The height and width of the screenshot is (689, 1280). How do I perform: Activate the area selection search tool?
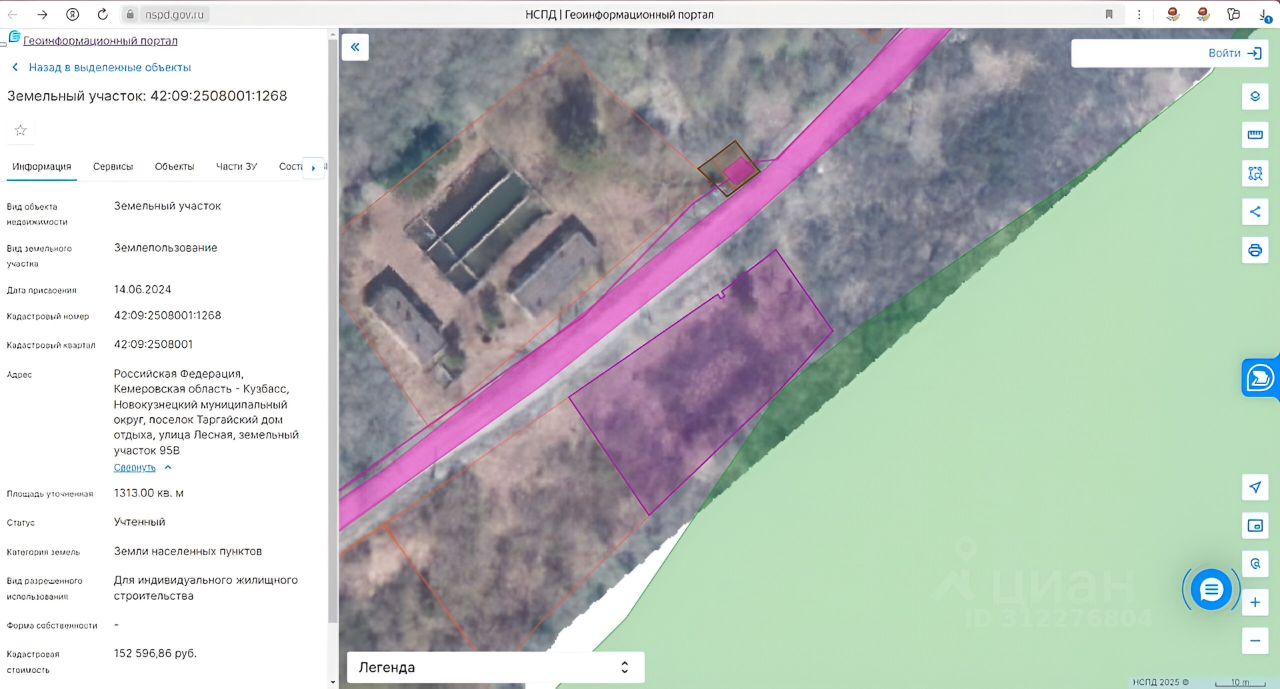tap(1255, 173)
